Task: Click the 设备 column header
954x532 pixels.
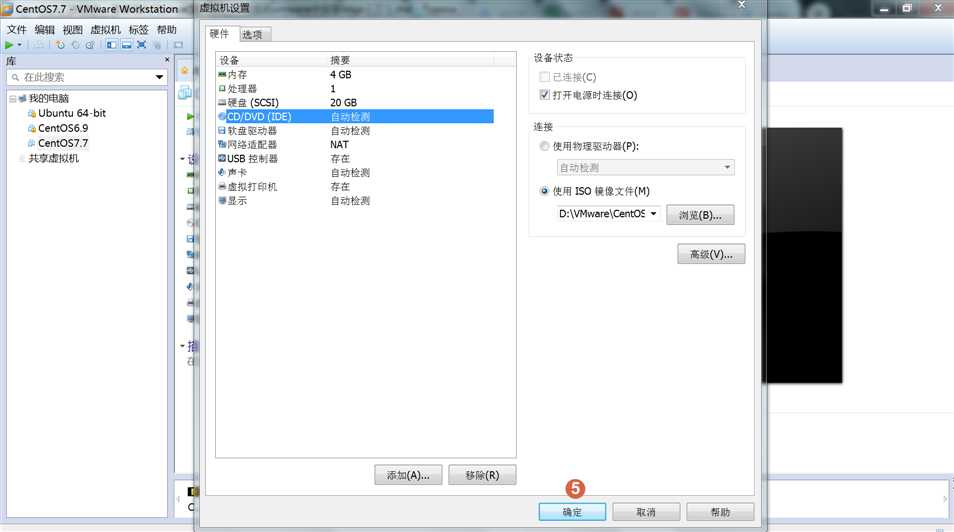Action: [x=272, y=60]
